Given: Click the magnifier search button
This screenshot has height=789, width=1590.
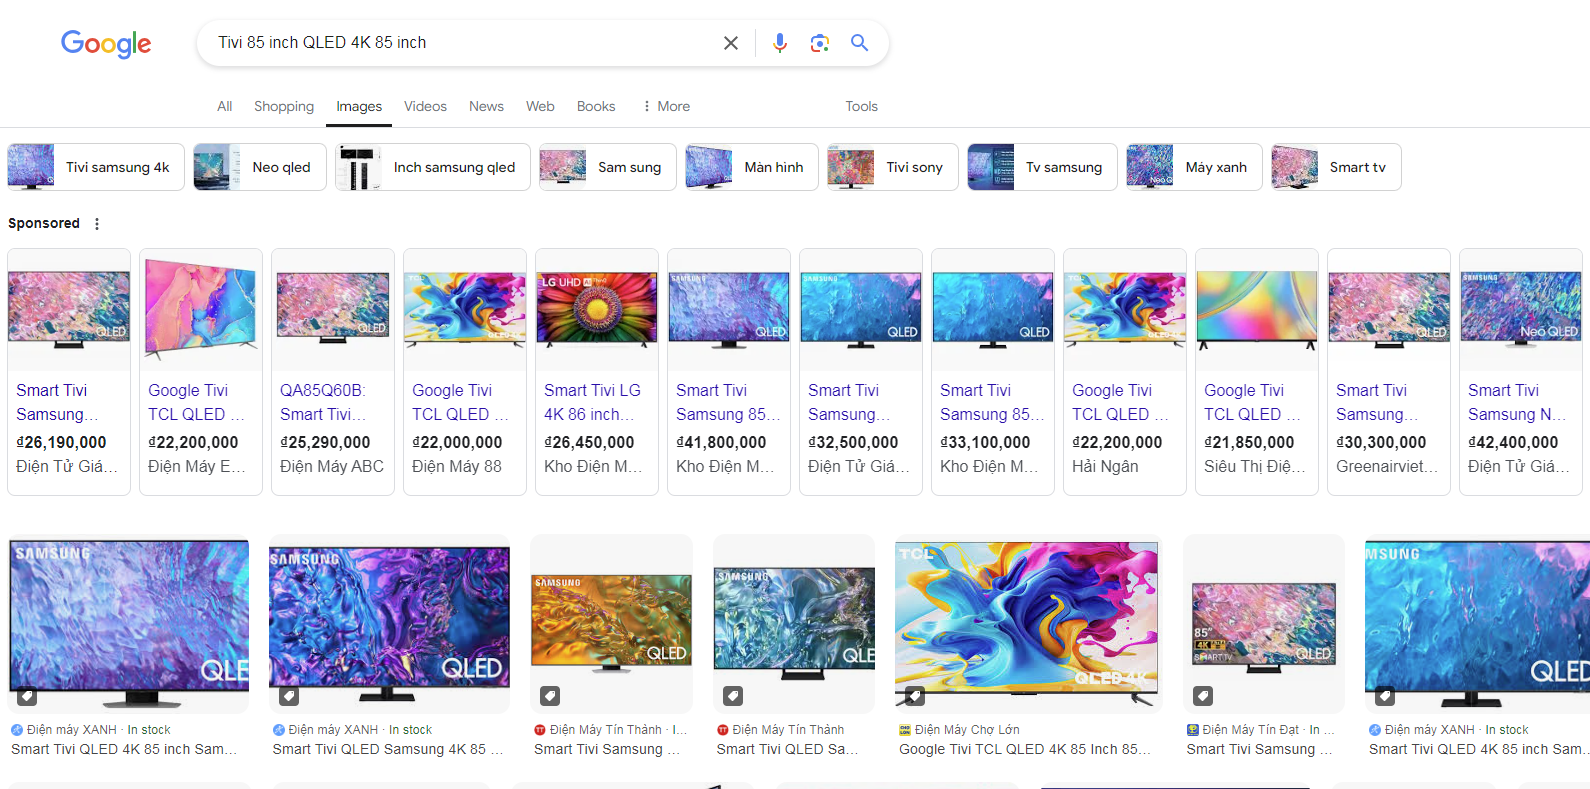Looking at the screenshot, I should coord(859,43).
